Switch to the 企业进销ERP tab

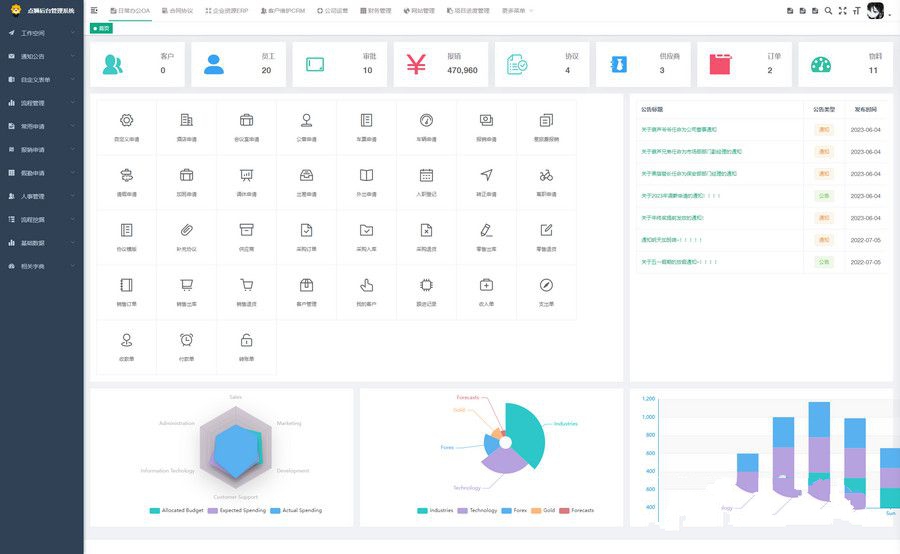coord(229,11)
